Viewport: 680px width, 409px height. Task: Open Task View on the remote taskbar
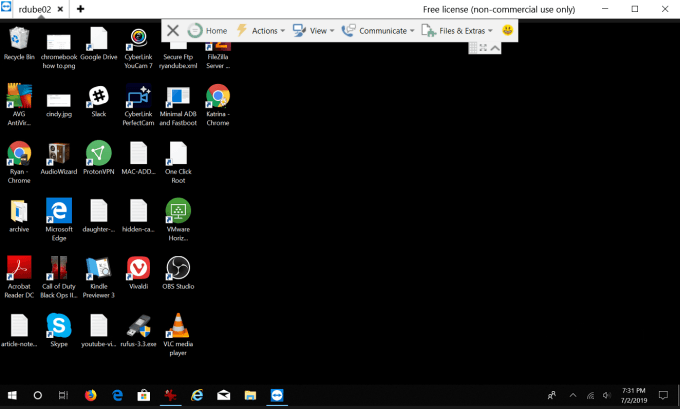pyautogui.click(x=63, y=395)
